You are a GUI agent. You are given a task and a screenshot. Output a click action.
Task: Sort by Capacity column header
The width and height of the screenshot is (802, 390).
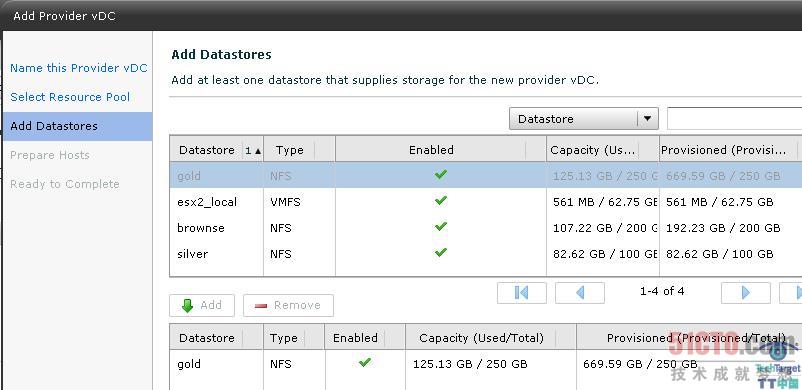tap(593, 150)
